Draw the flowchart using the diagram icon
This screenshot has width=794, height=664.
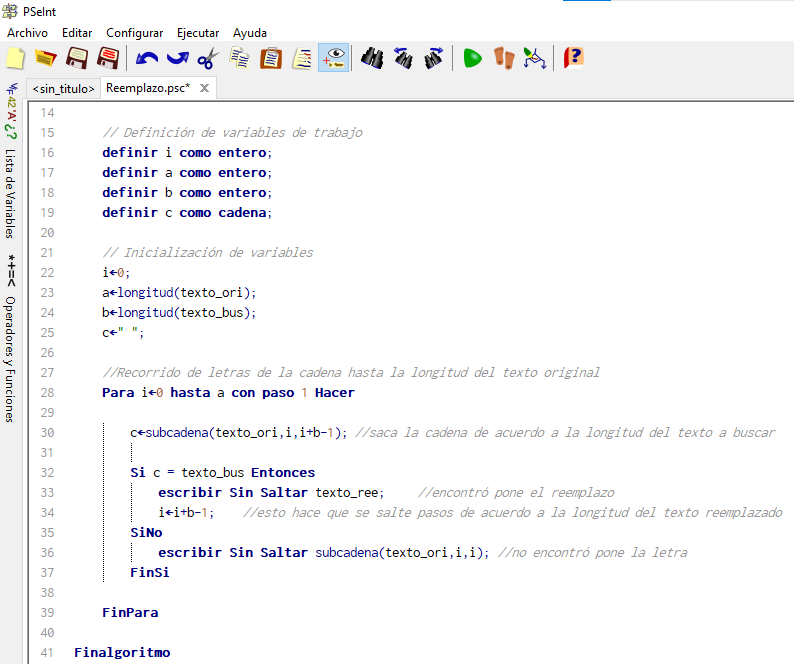pos(535,58)
